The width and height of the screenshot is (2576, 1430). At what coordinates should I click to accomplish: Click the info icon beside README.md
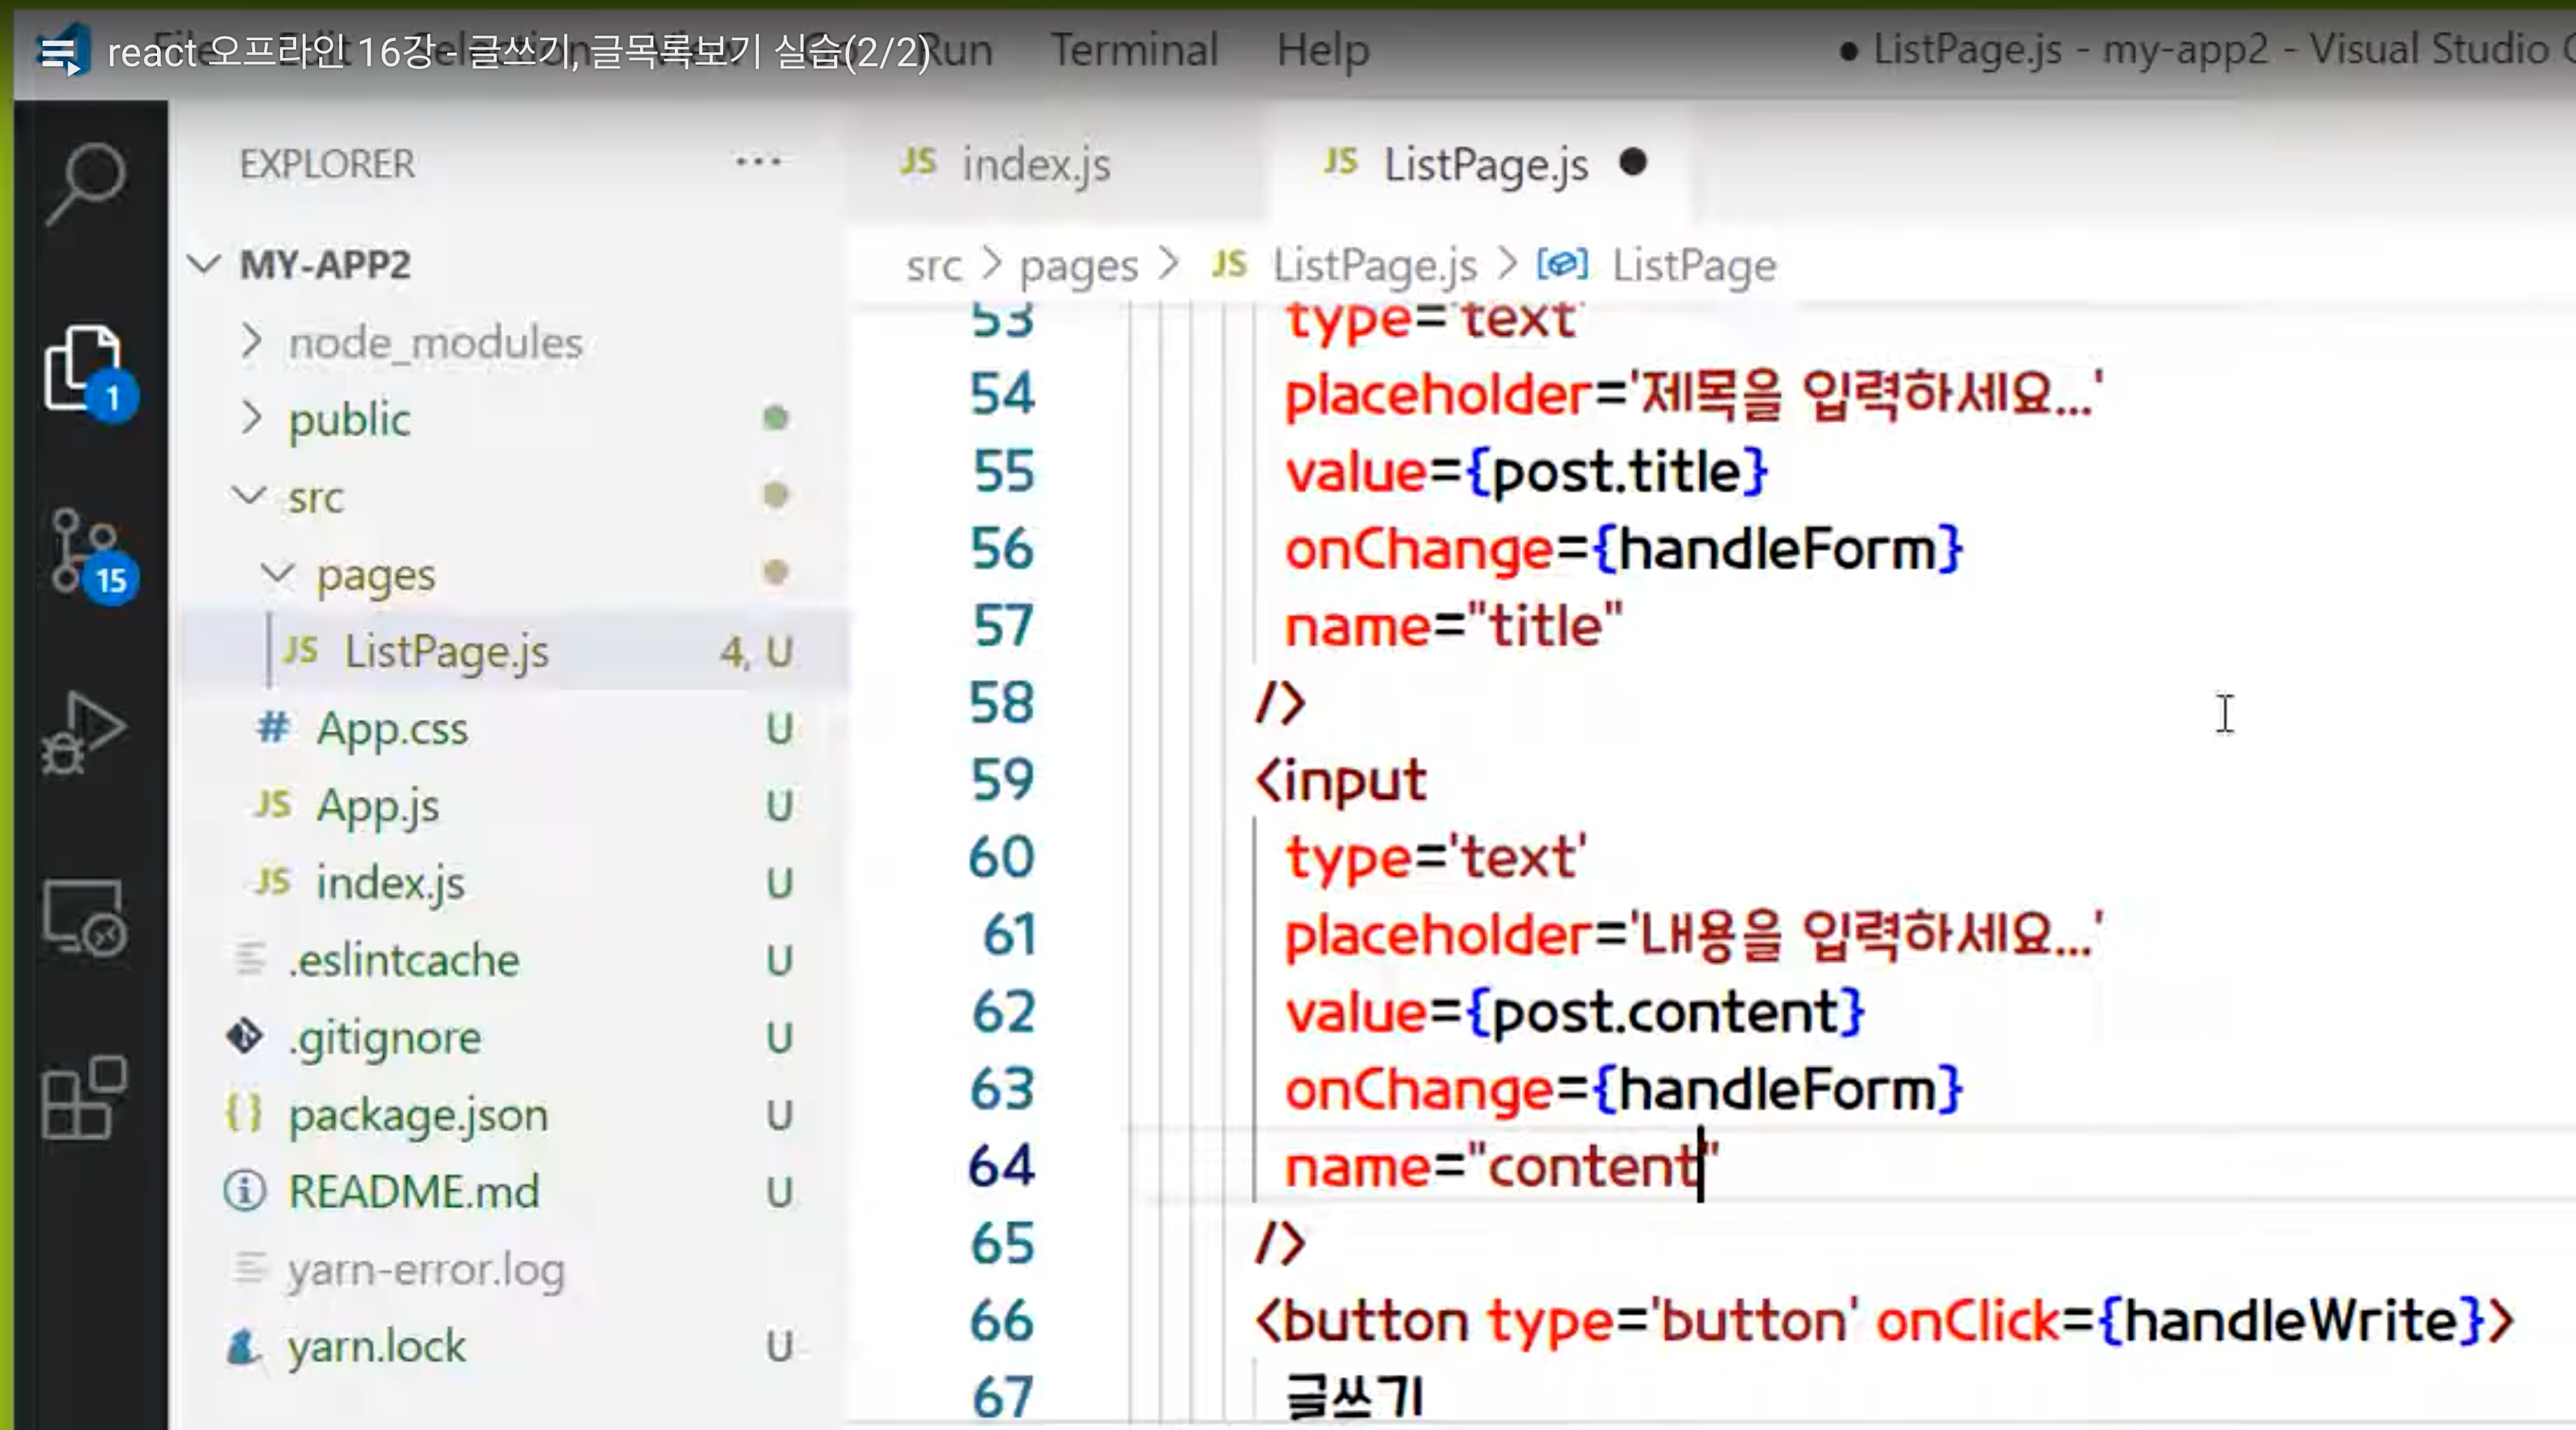pos(245,1191)
